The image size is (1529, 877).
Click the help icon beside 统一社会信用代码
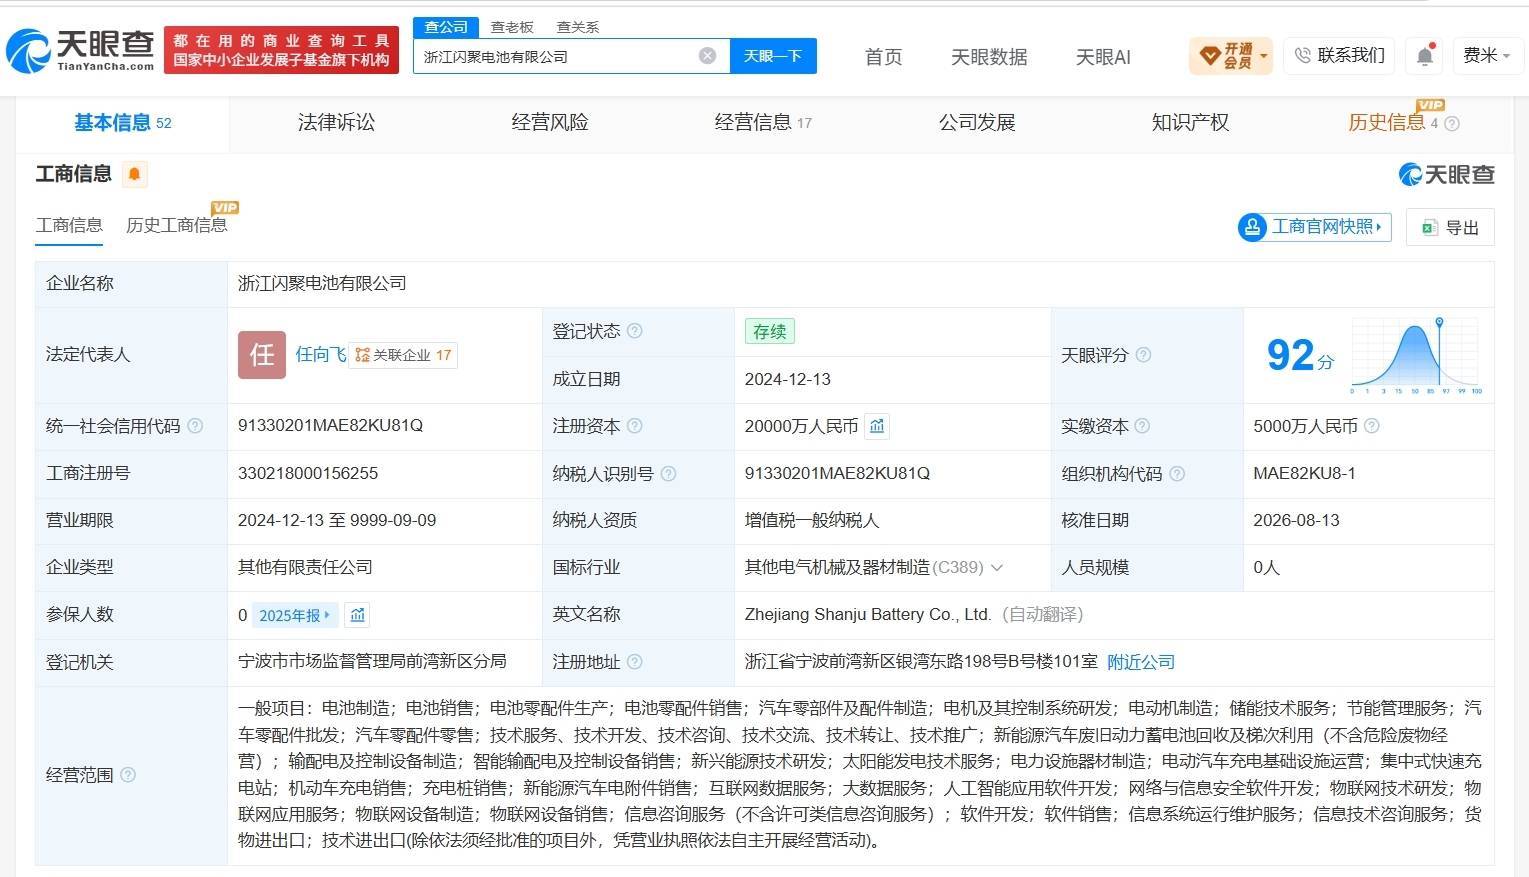click(195, 426)
